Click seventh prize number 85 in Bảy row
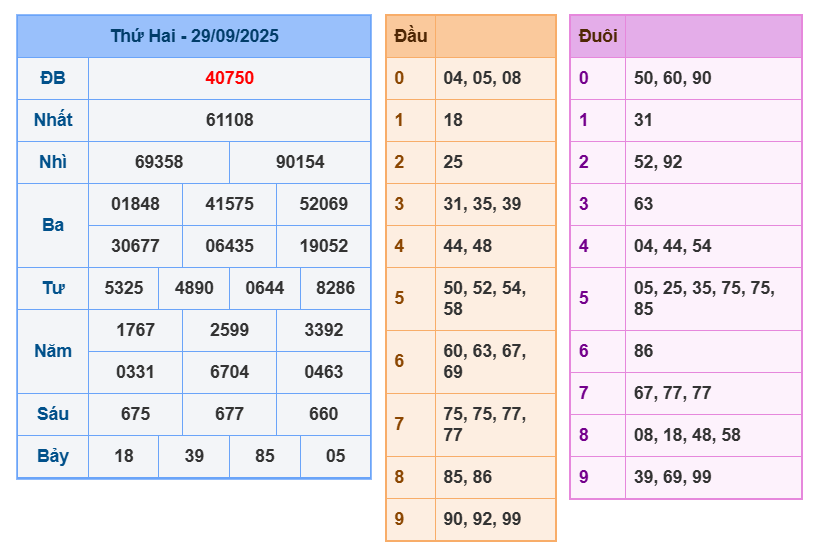The width and height of the screenshot is (820, 556). click(265, 456)
